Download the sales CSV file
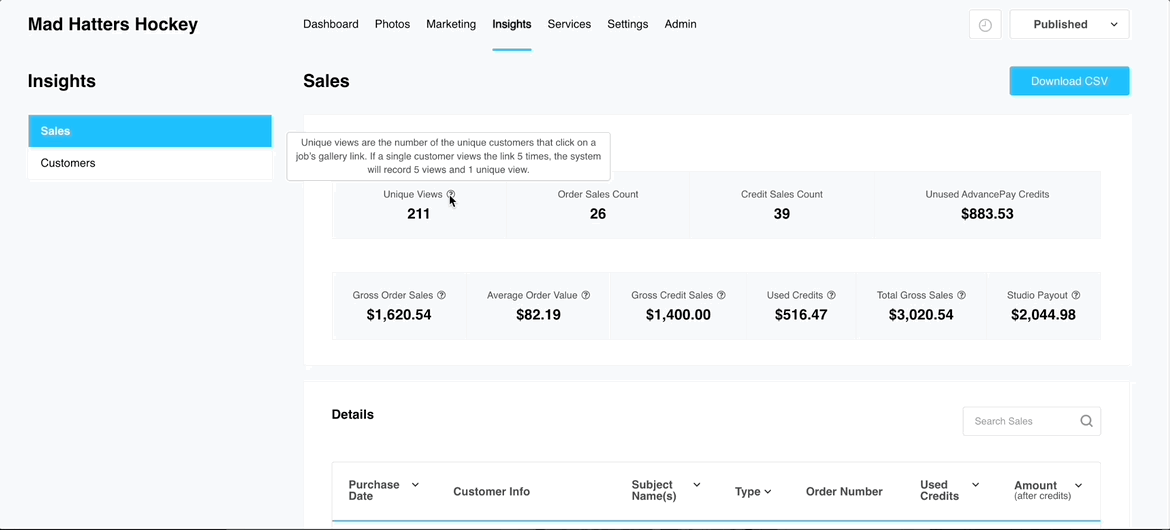Viewport: 1170px width, 530px height. point(1069,81)
